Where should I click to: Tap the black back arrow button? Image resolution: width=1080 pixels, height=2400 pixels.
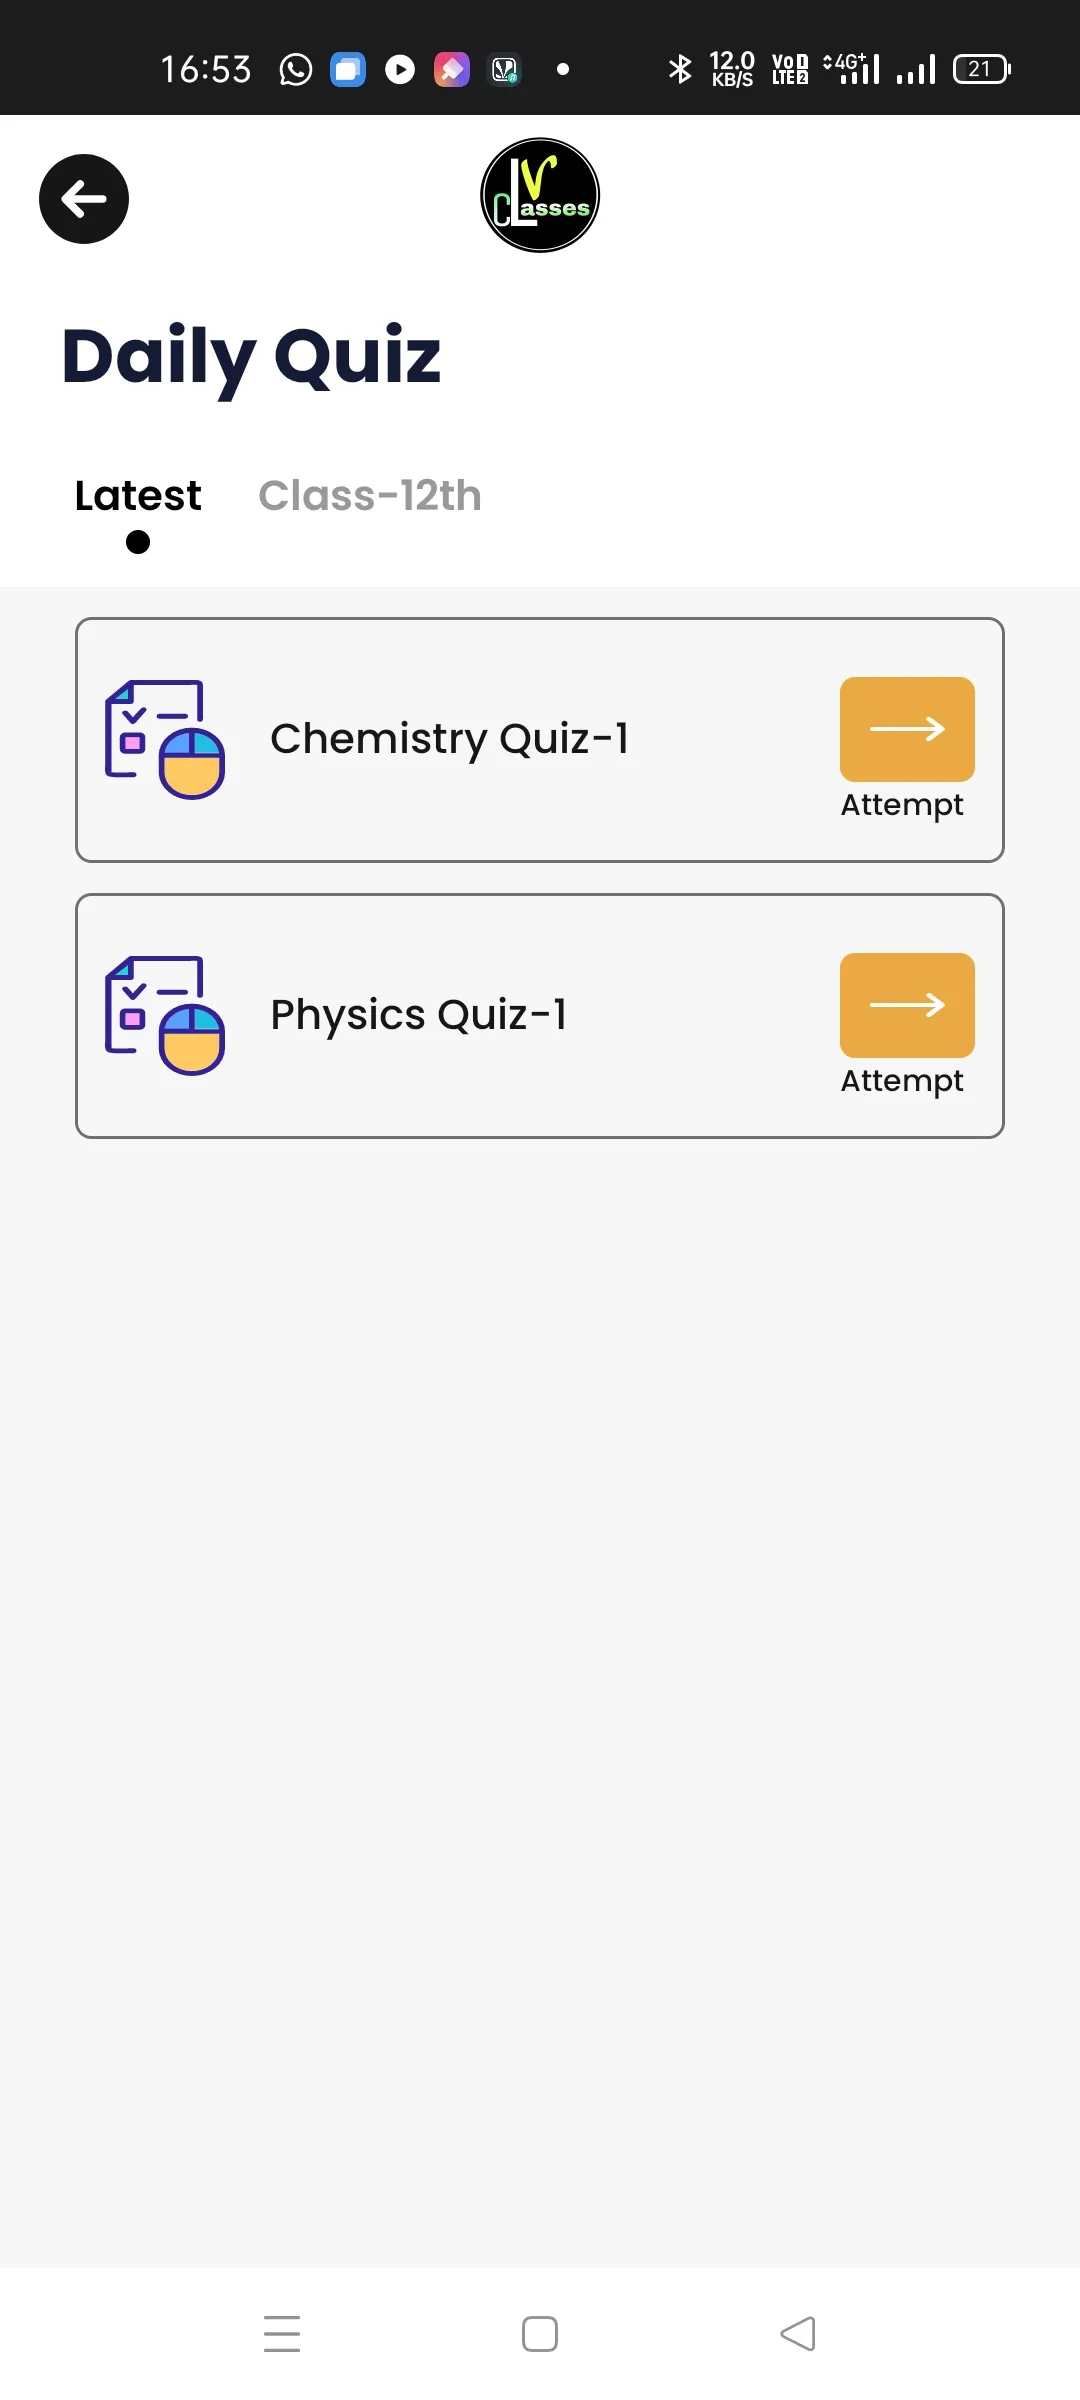tap(84, 199)
